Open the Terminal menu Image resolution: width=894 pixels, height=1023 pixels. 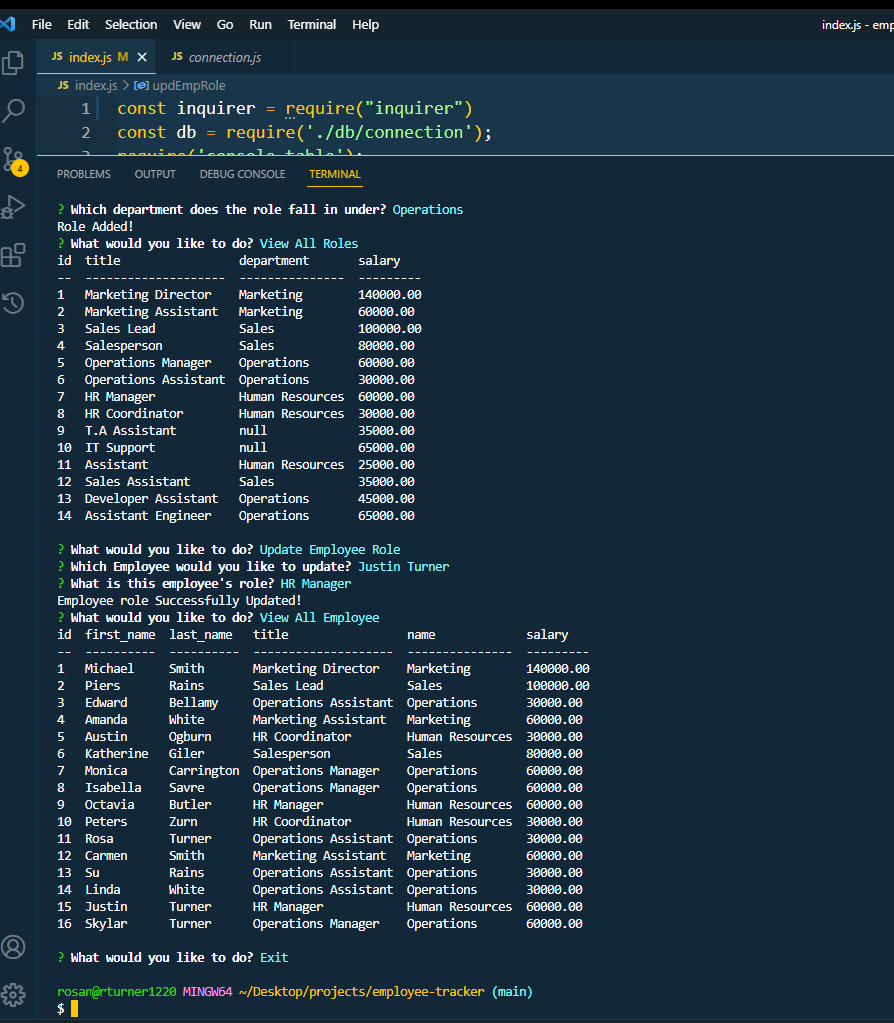point(311,25)
